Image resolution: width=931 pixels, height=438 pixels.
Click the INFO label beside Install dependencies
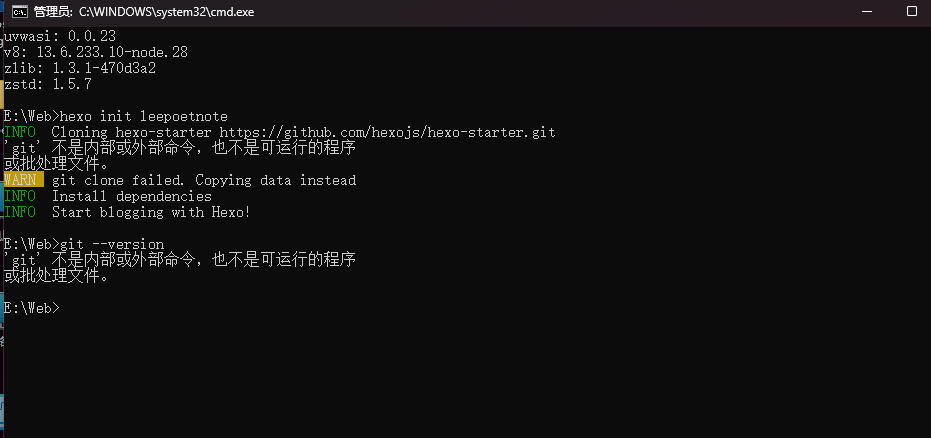pos(20,197)
